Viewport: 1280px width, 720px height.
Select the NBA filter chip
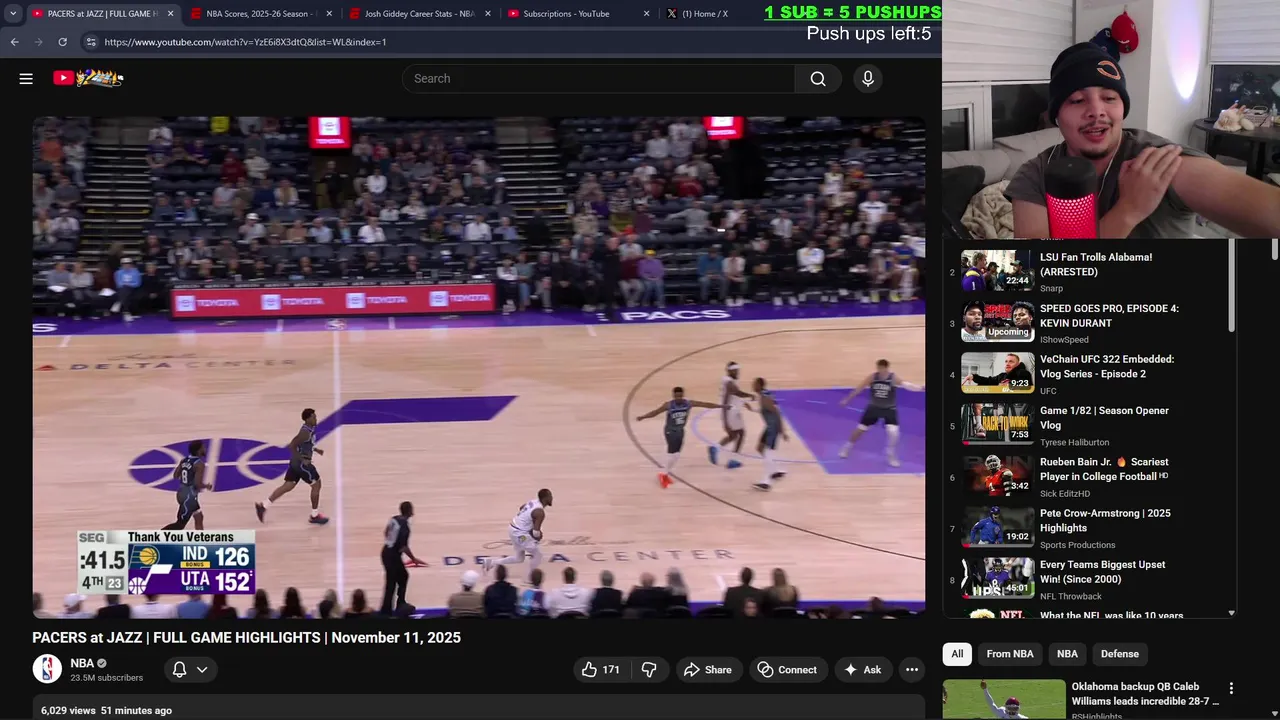tap(1067, 654)
